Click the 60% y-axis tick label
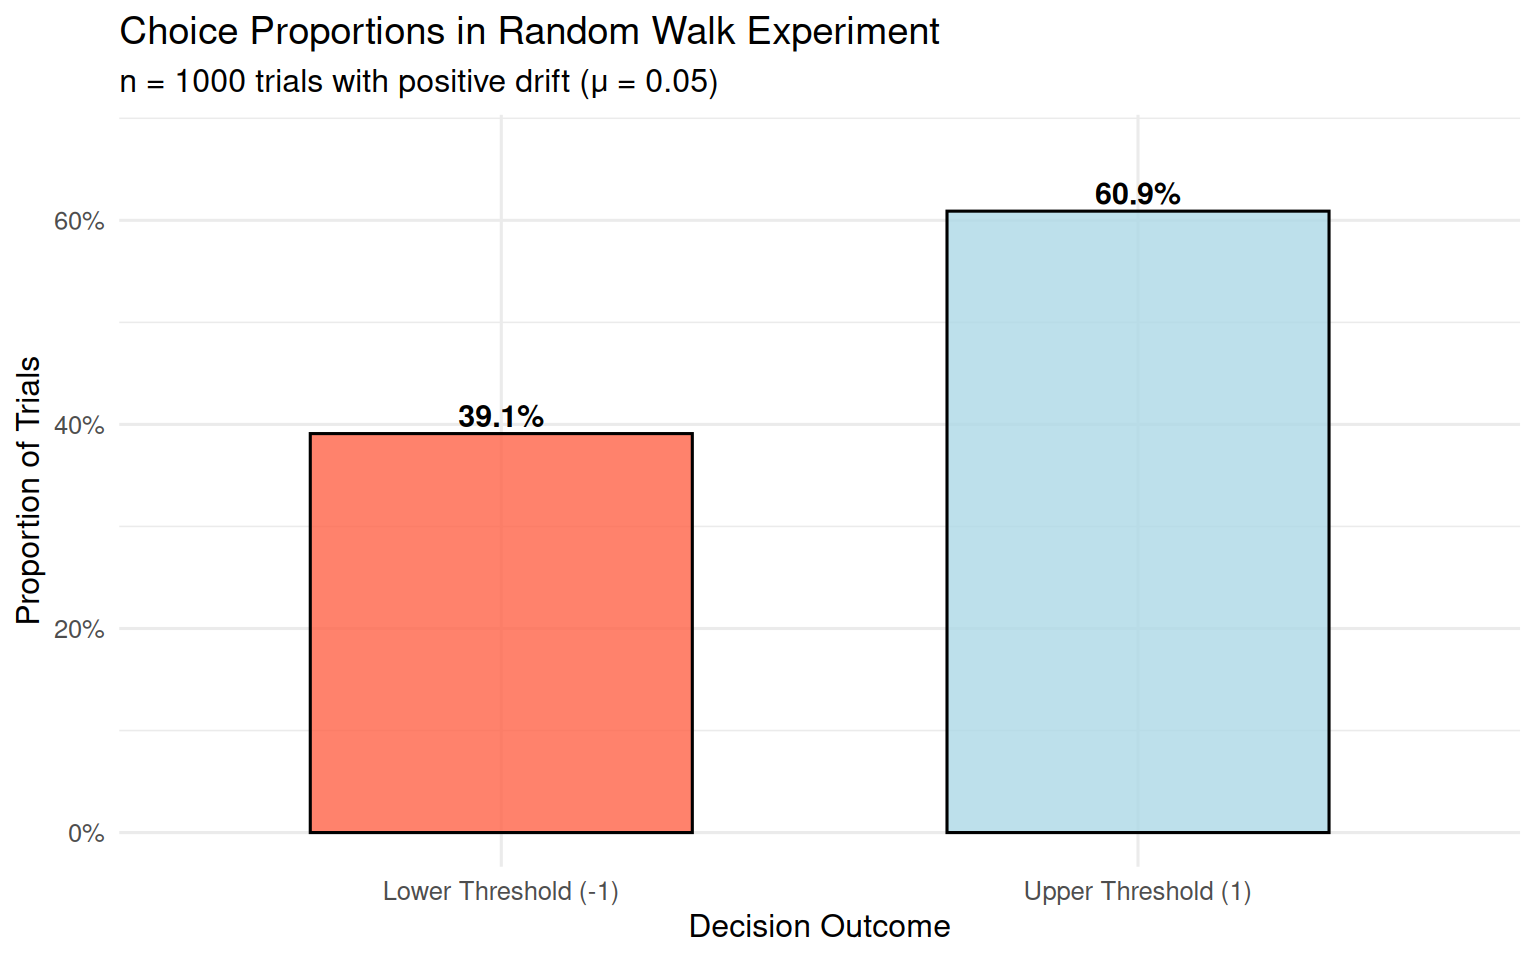The image size is (1536, 960). (x=79, y=221)
